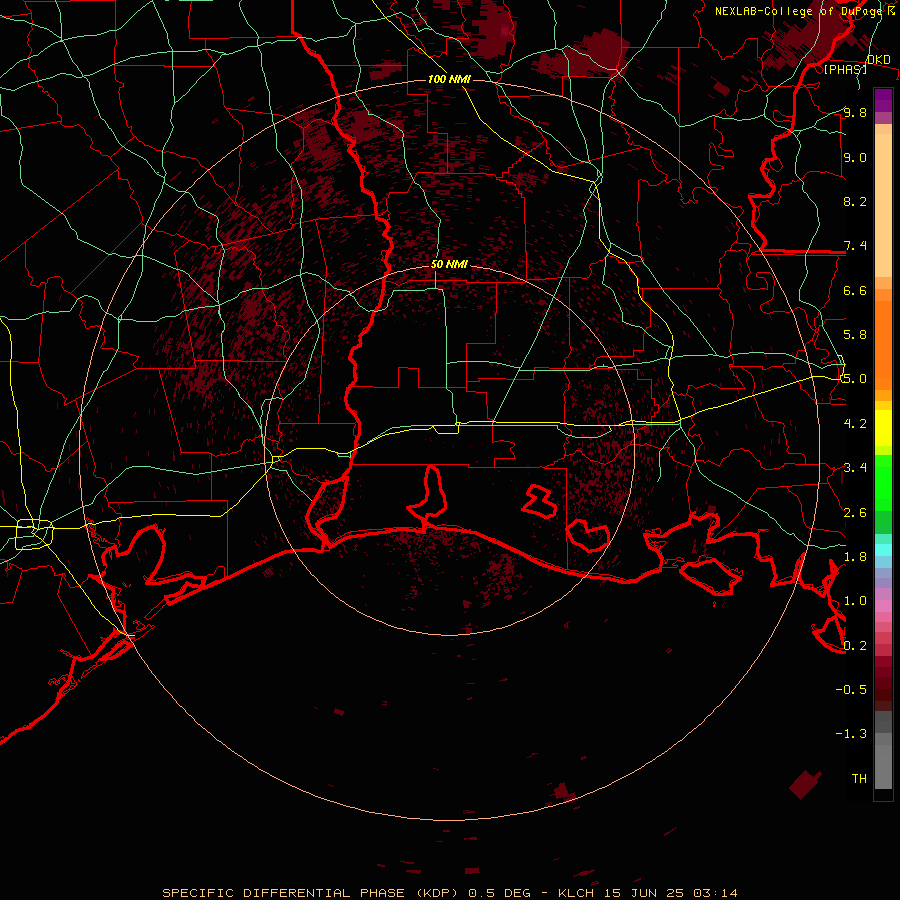Click the 1.8 scale value
Screen dimensions: 900x900
coord(855,557)
